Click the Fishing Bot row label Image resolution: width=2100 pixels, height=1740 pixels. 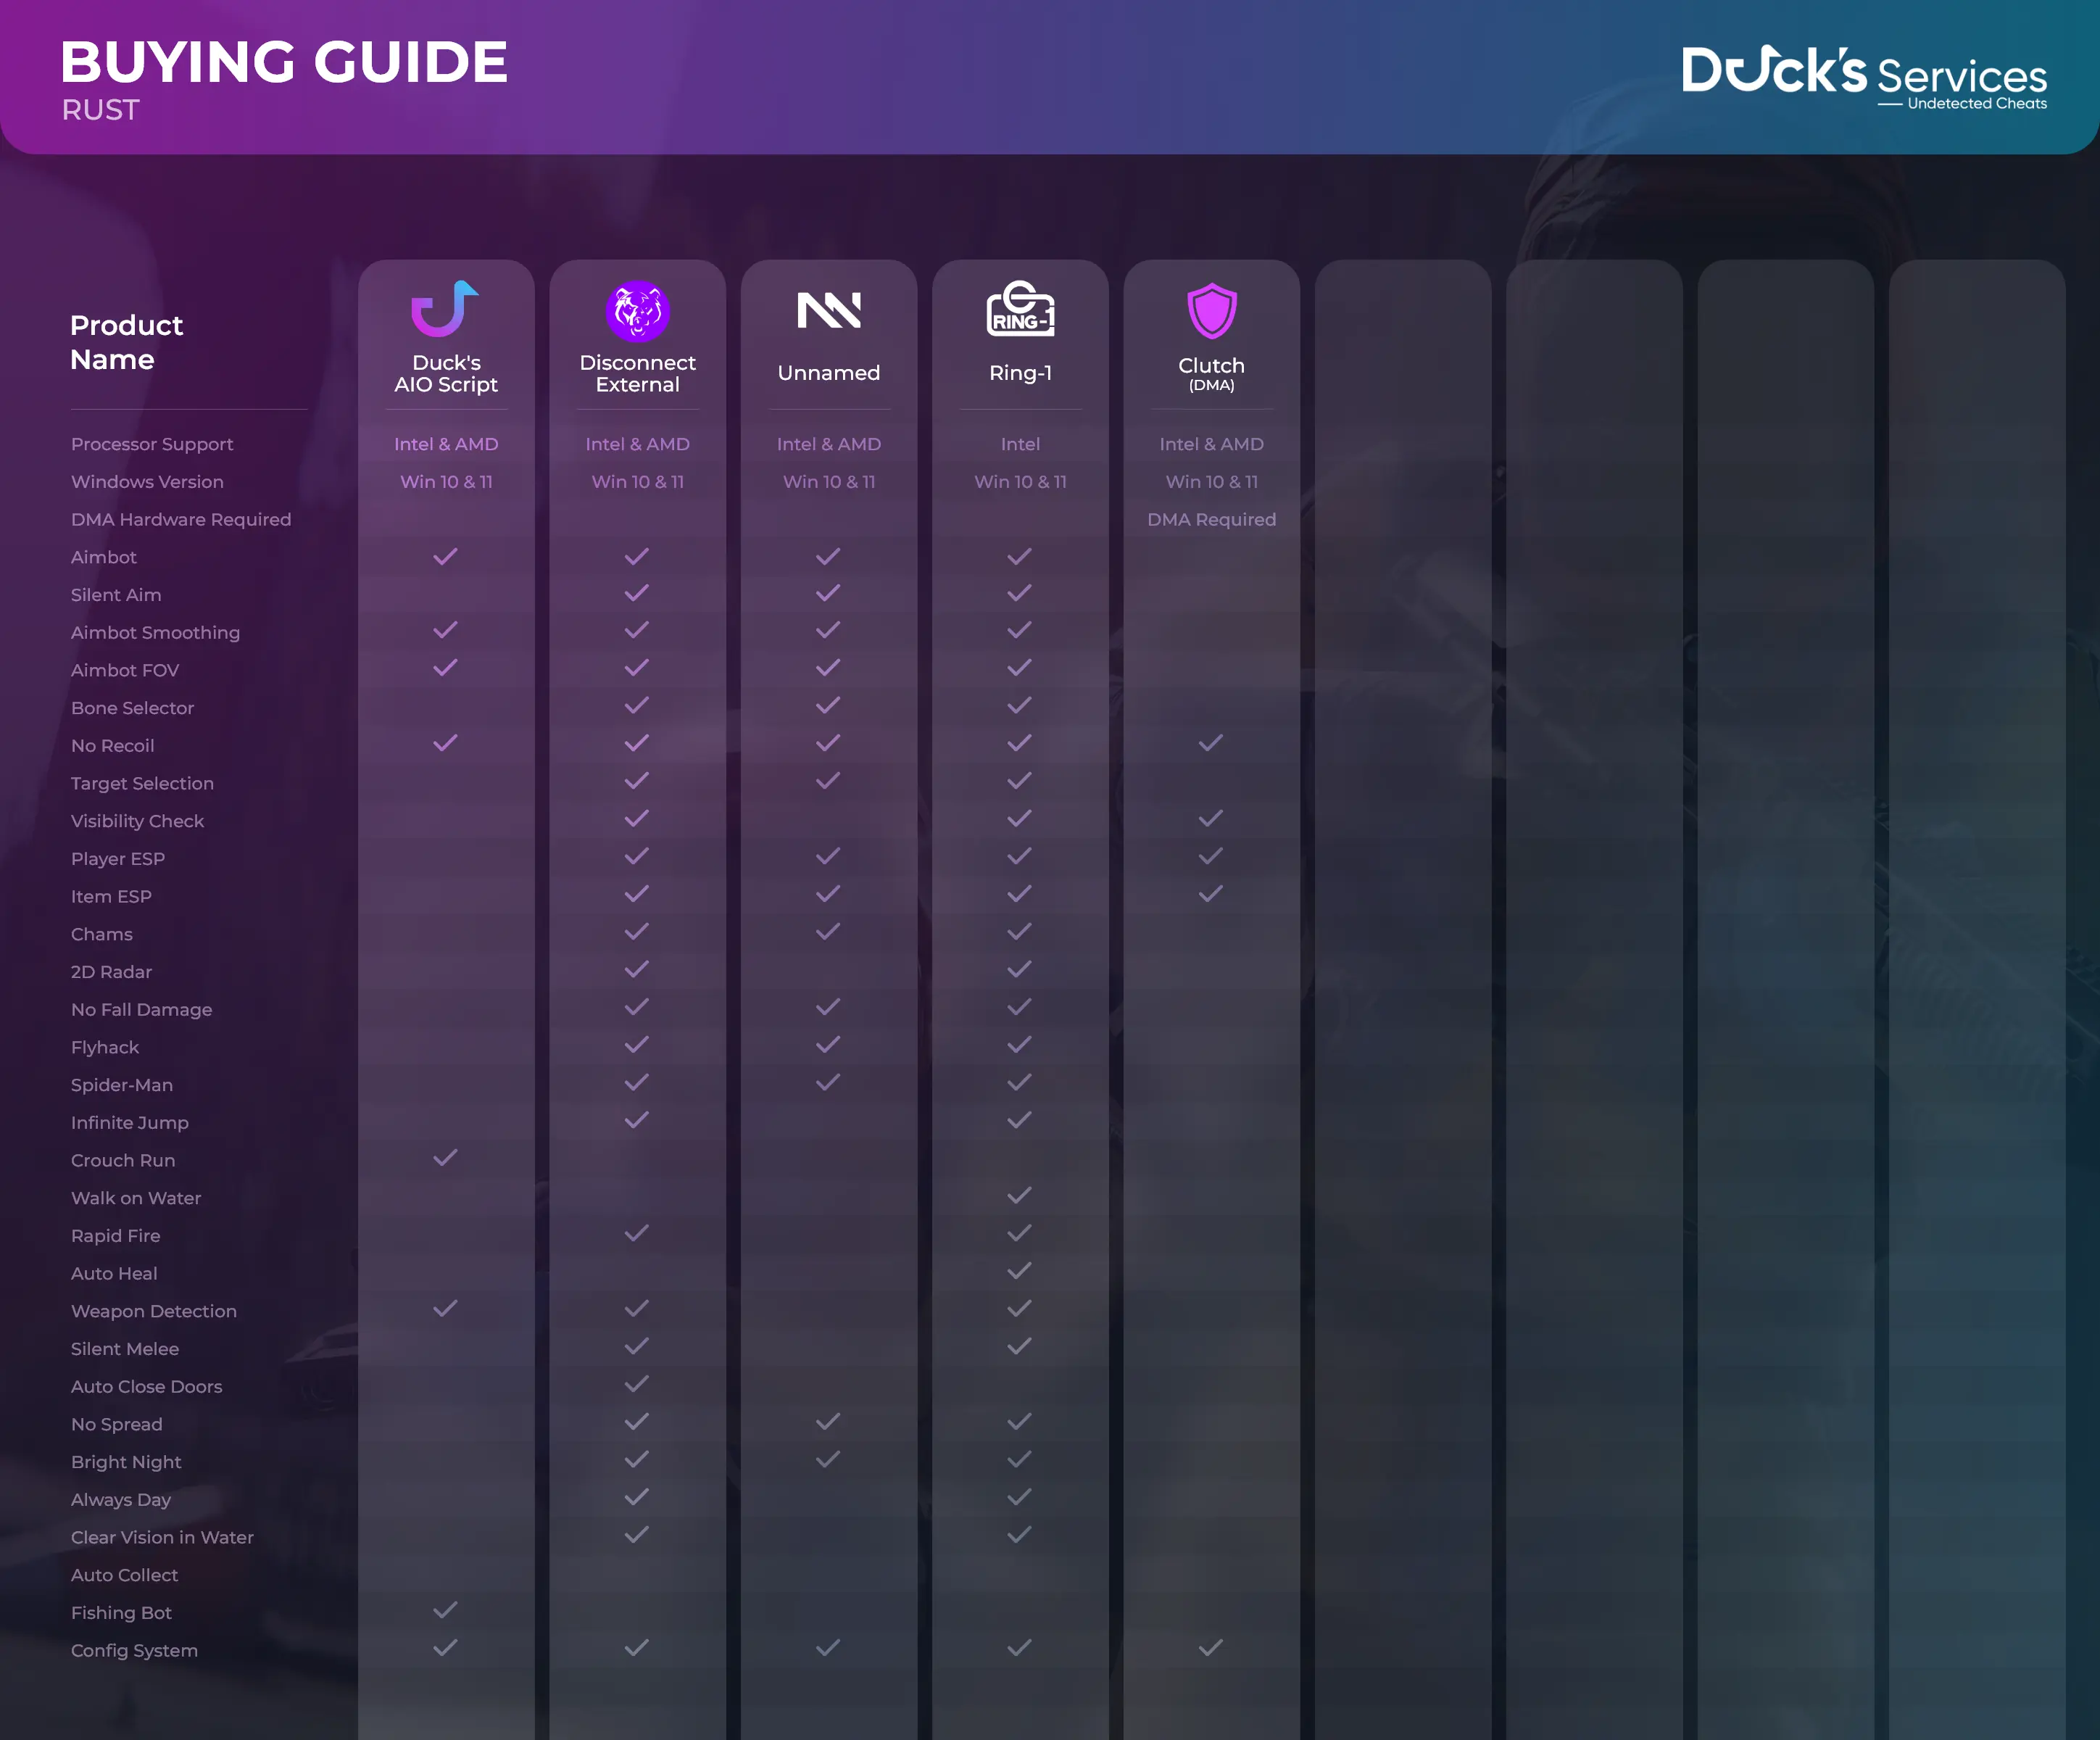click(x=121, y=1613)
